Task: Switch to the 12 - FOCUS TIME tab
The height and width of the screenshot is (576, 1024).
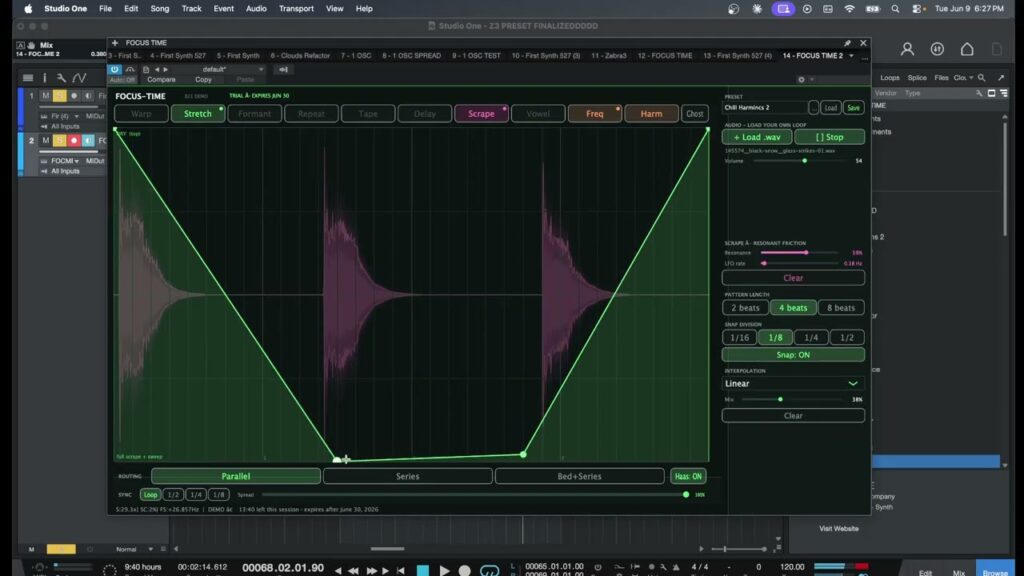Action: coord(665,56)
